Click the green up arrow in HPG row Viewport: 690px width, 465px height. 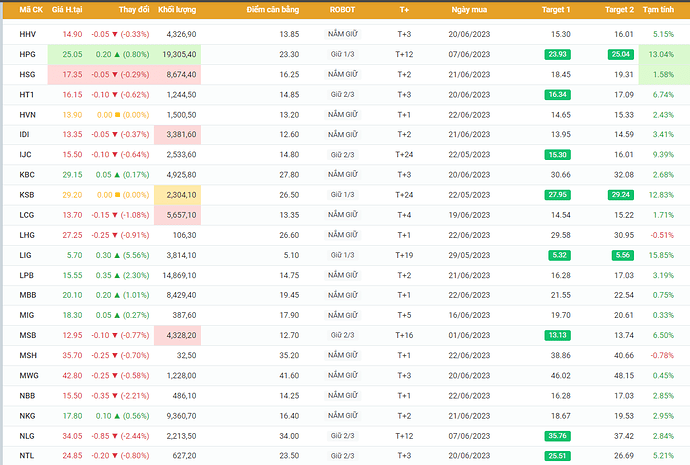pyautogui.click(x=117, y=54)
